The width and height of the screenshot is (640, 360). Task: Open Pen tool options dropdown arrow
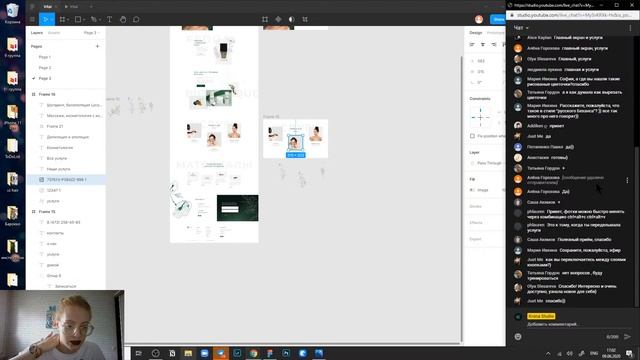(x=100, y=20)
